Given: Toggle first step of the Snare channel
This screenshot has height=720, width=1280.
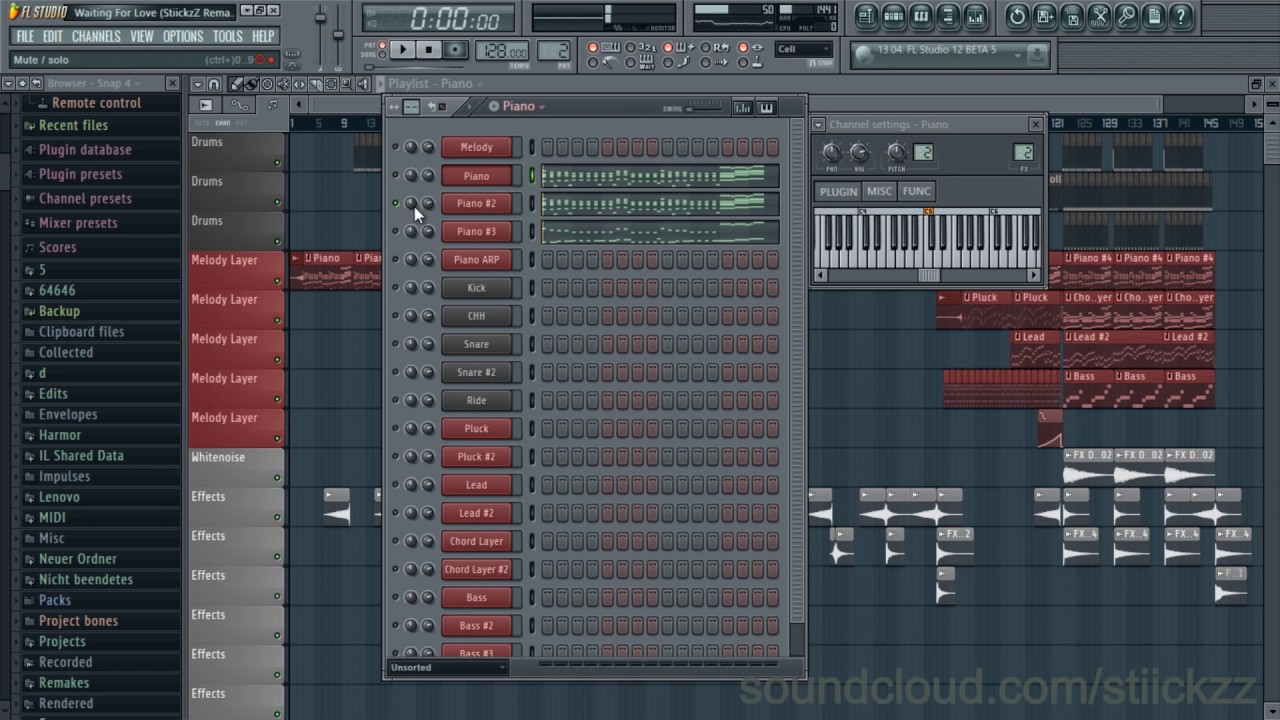Looking at the screenshot, I should pyautogui.click(x=548, y=344).
